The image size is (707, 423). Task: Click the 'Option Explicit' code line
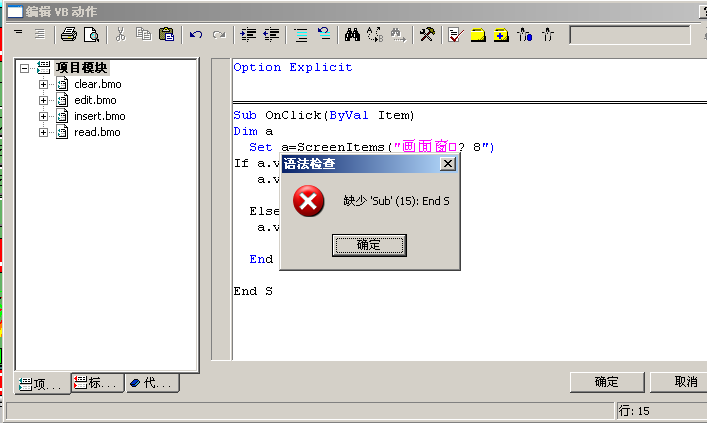[x=293, y=68]
